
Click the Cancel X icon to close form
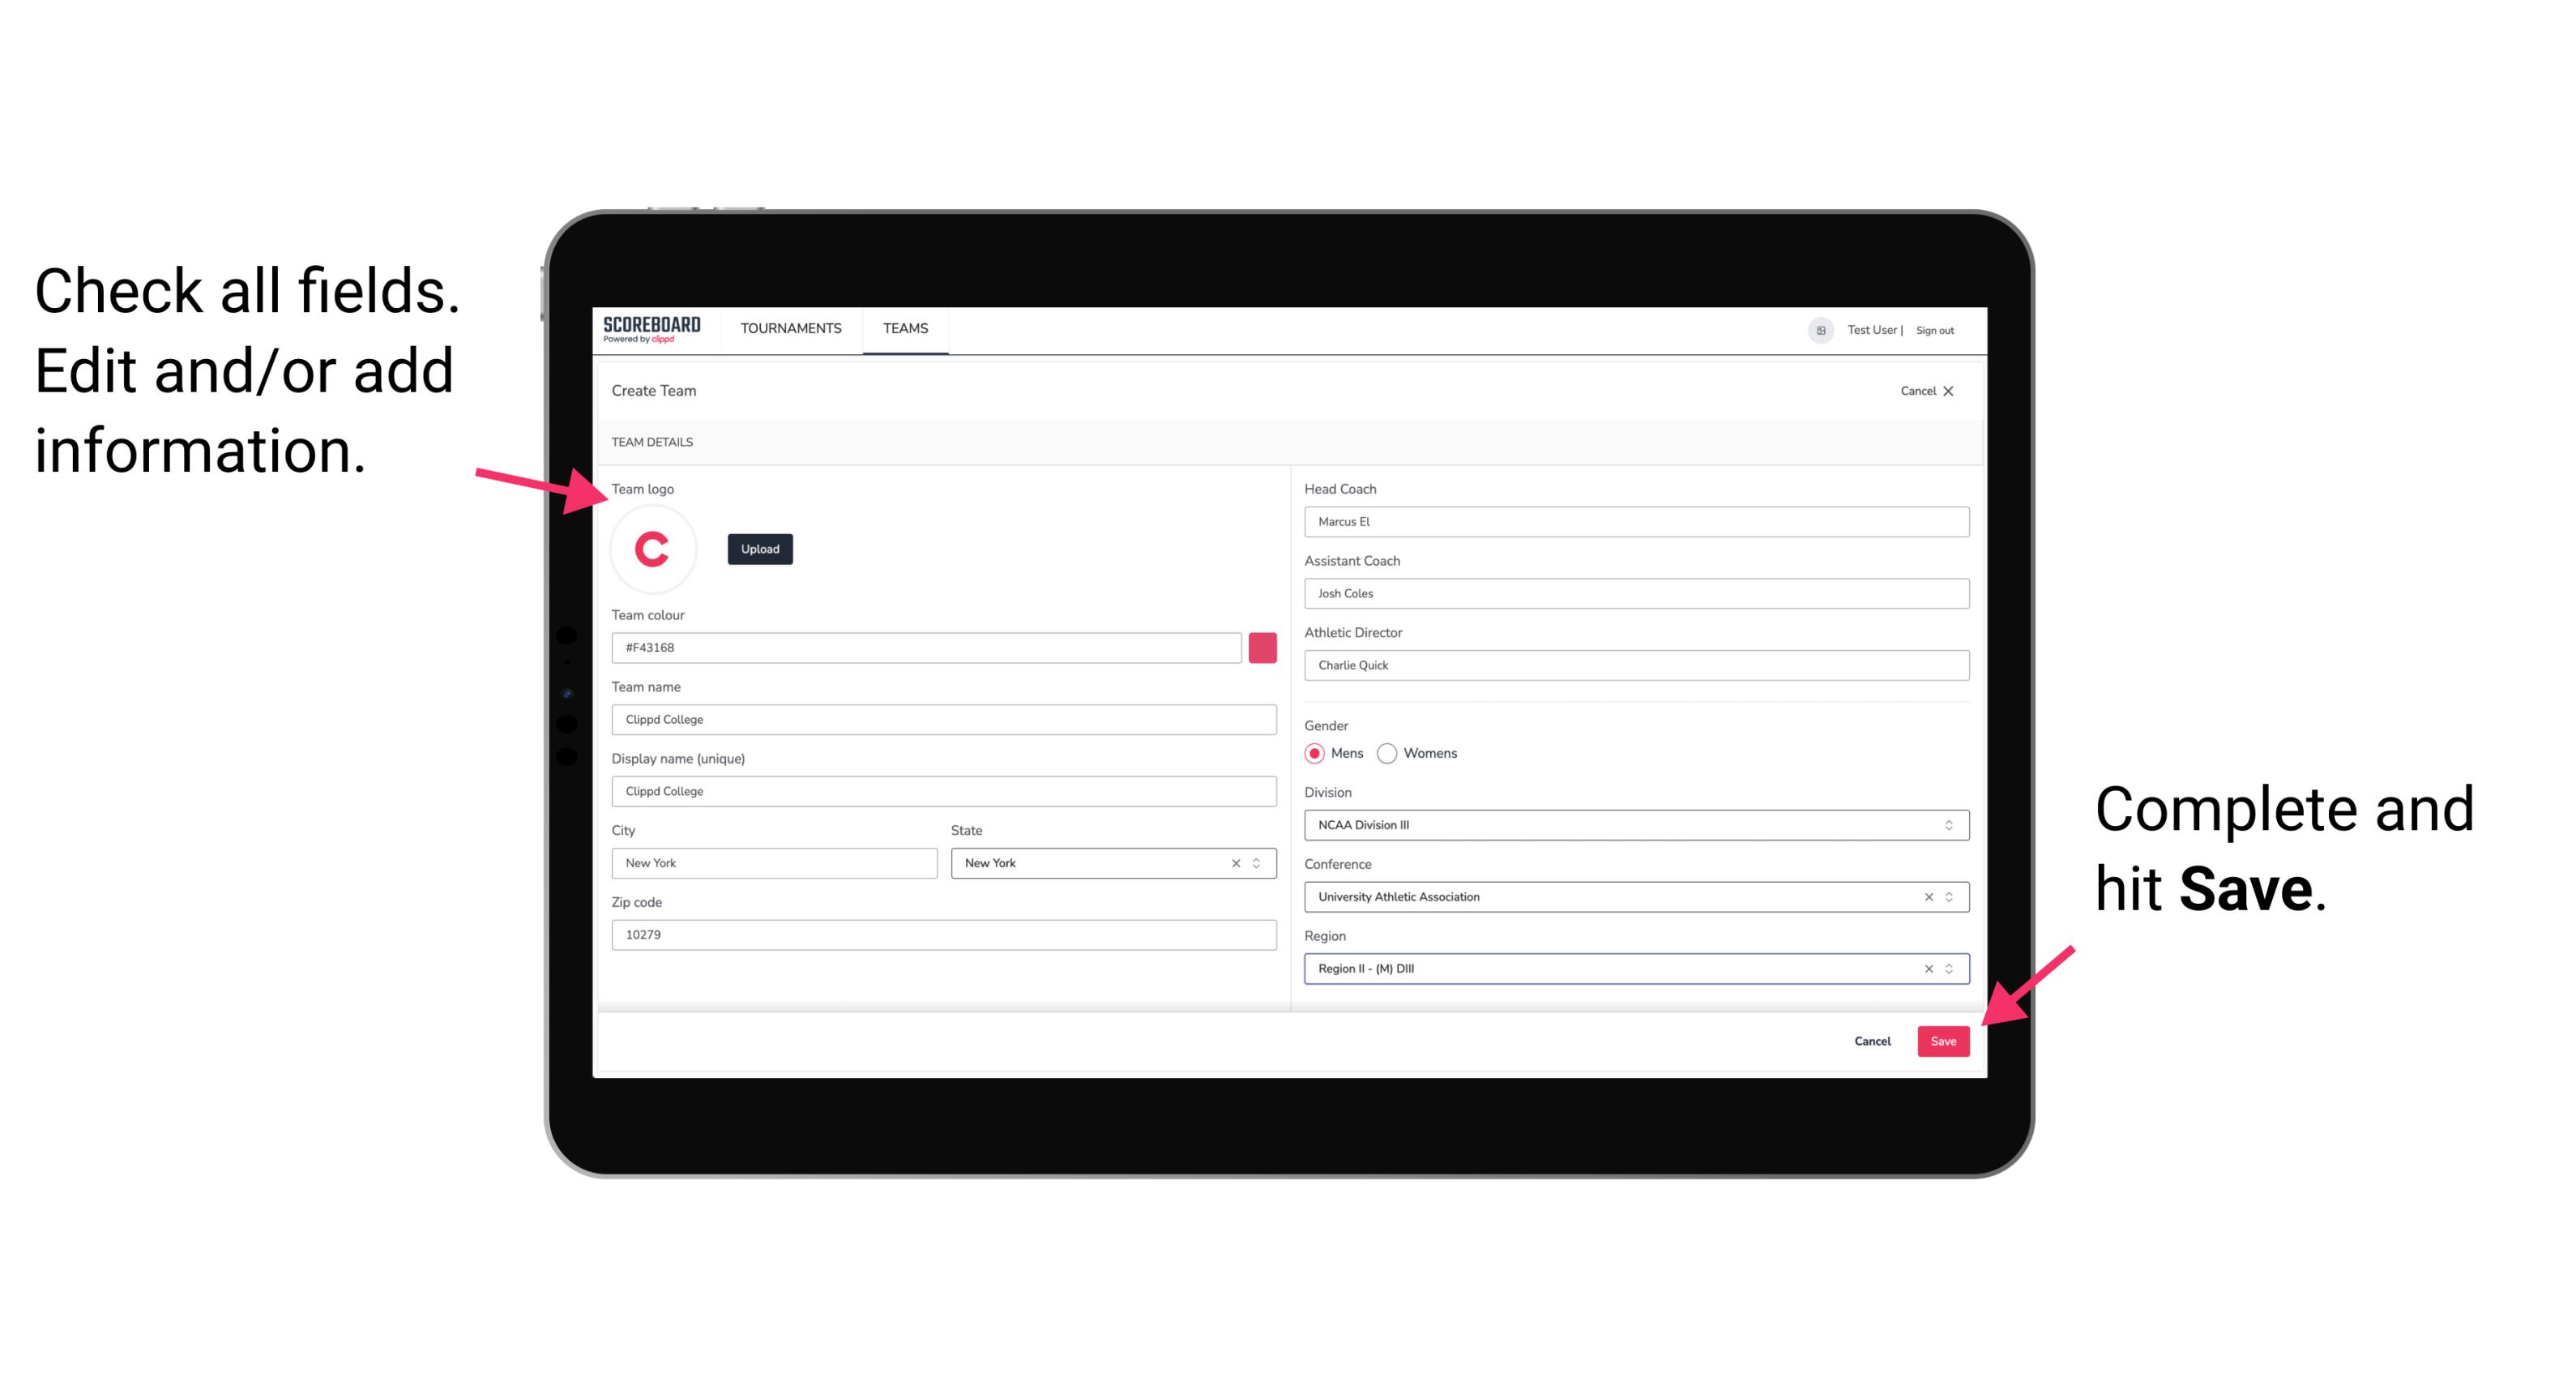click(x=1959, y=389)
